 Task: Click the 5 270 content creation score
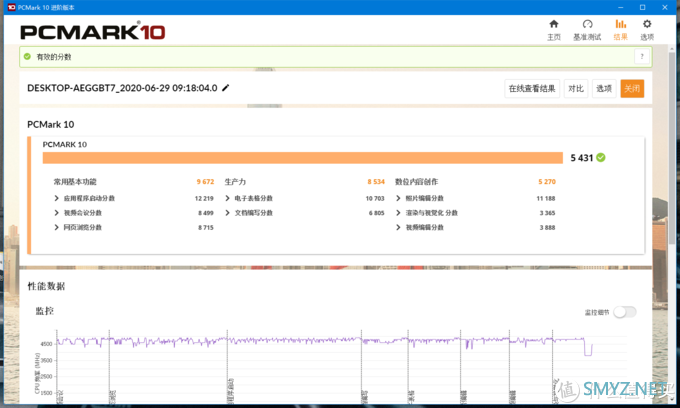(547, 182)
